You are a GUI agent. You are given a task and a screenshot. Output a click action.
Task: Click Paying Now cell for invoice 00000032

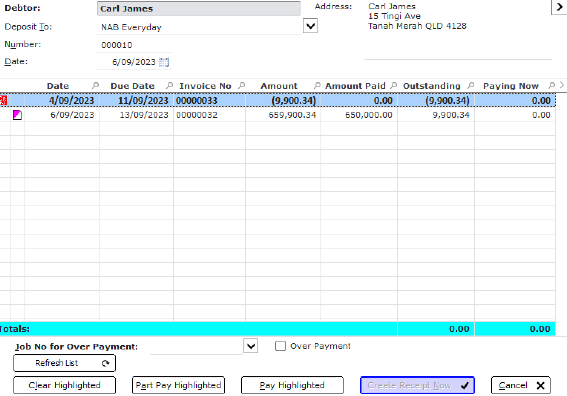515,115
